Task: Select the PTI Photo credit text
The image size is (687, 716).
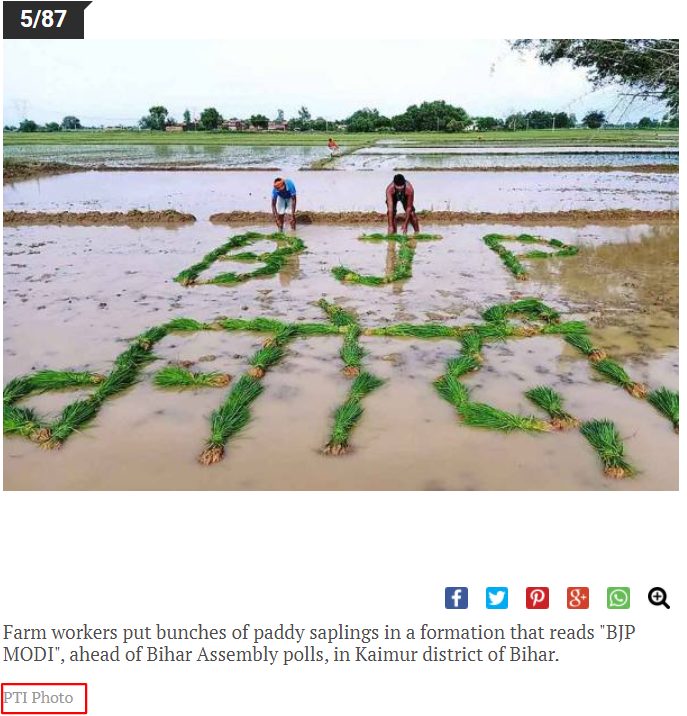Action: 38,698
